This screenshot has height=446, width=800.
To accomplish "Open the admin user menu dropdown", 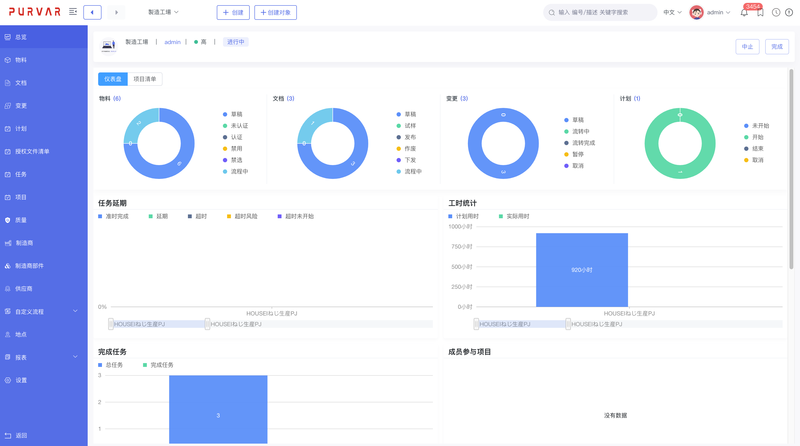I will click(x=718, y=12).
